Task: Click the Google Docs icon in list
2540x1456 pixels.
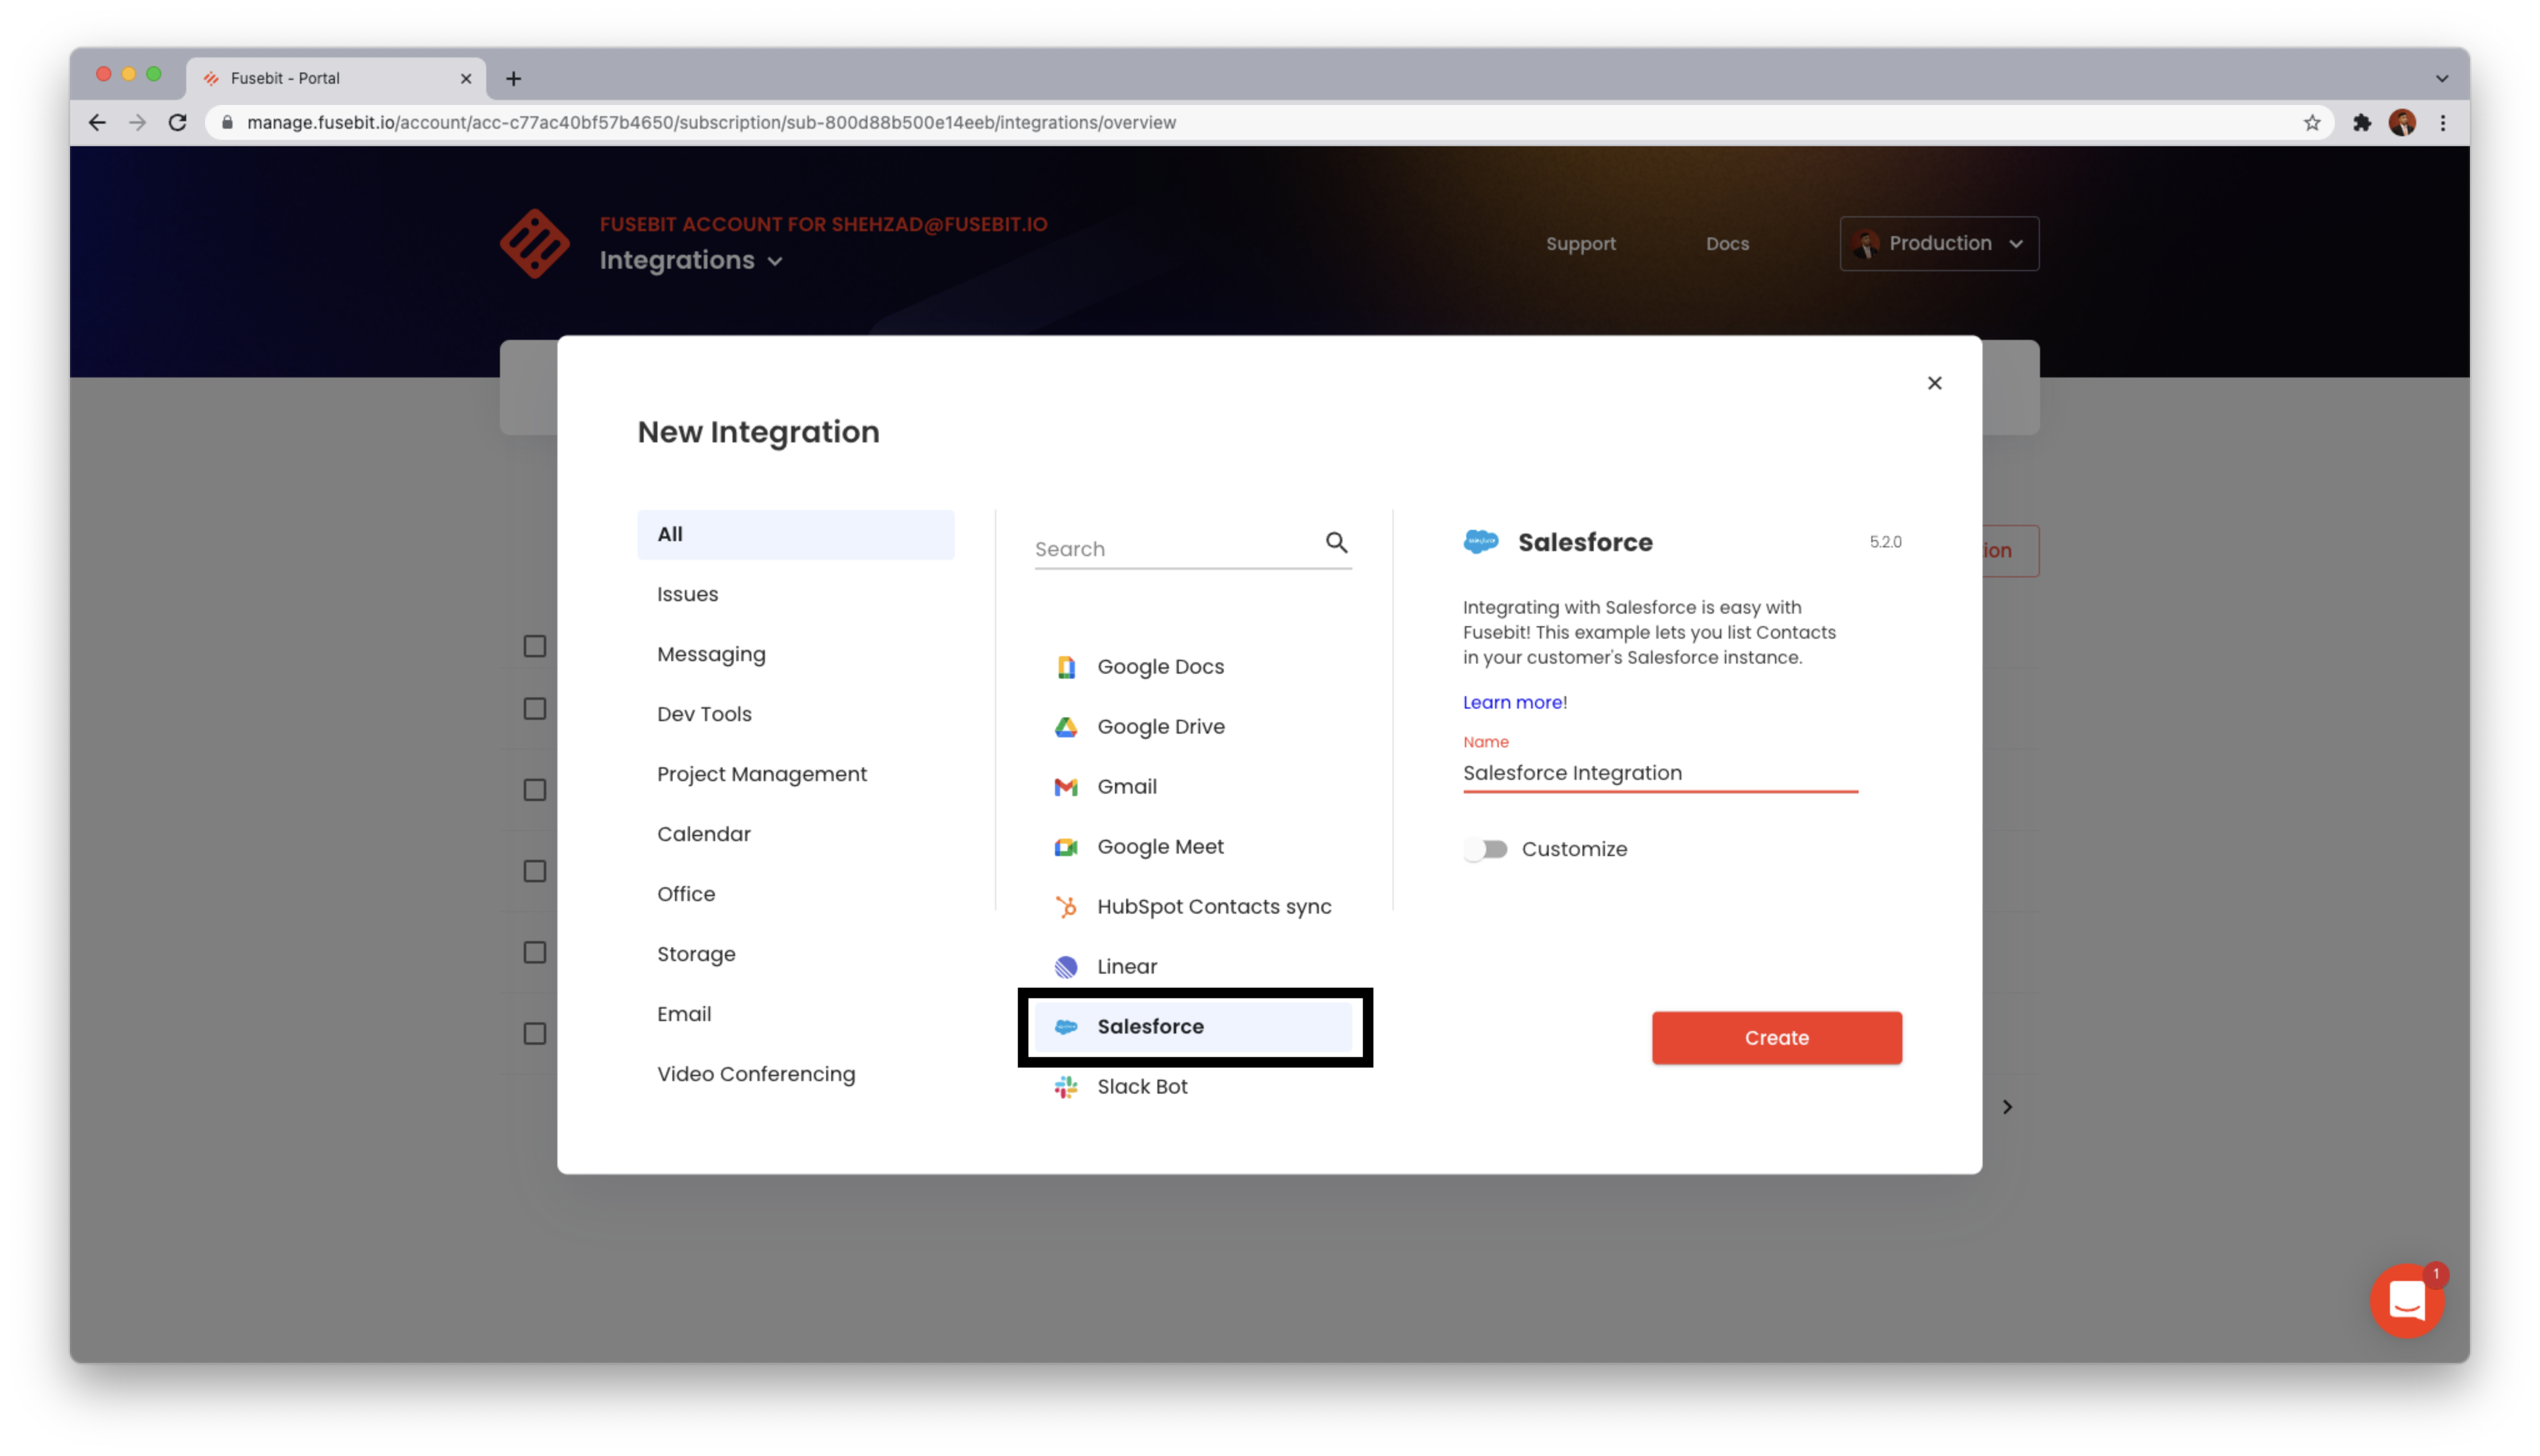Action: (x=1066, y=667)
